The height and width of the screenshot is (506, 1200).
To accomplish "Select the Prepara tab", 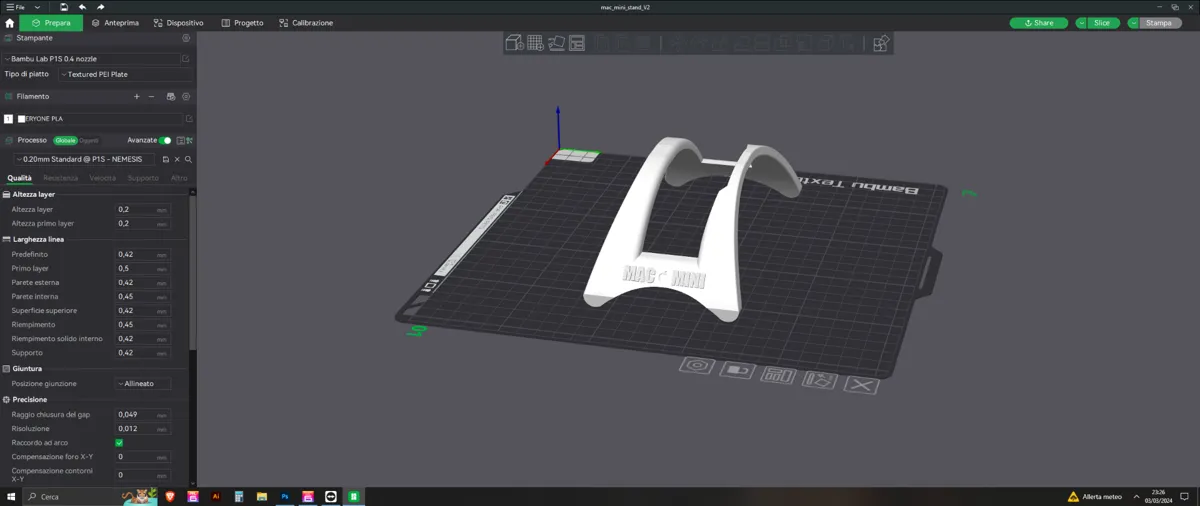I will pyautogui.click(x=51, y=23).
